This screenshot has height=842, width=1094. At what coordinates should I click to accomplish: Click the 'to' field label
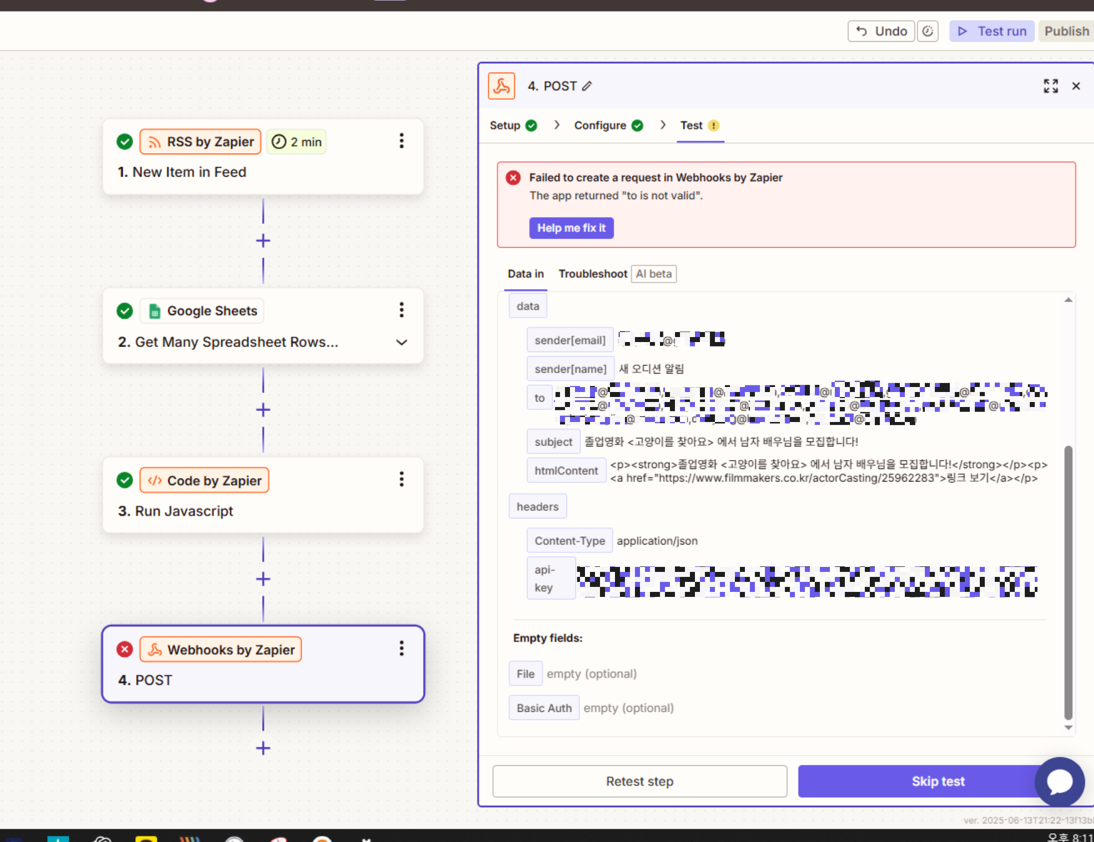[539, 398]
